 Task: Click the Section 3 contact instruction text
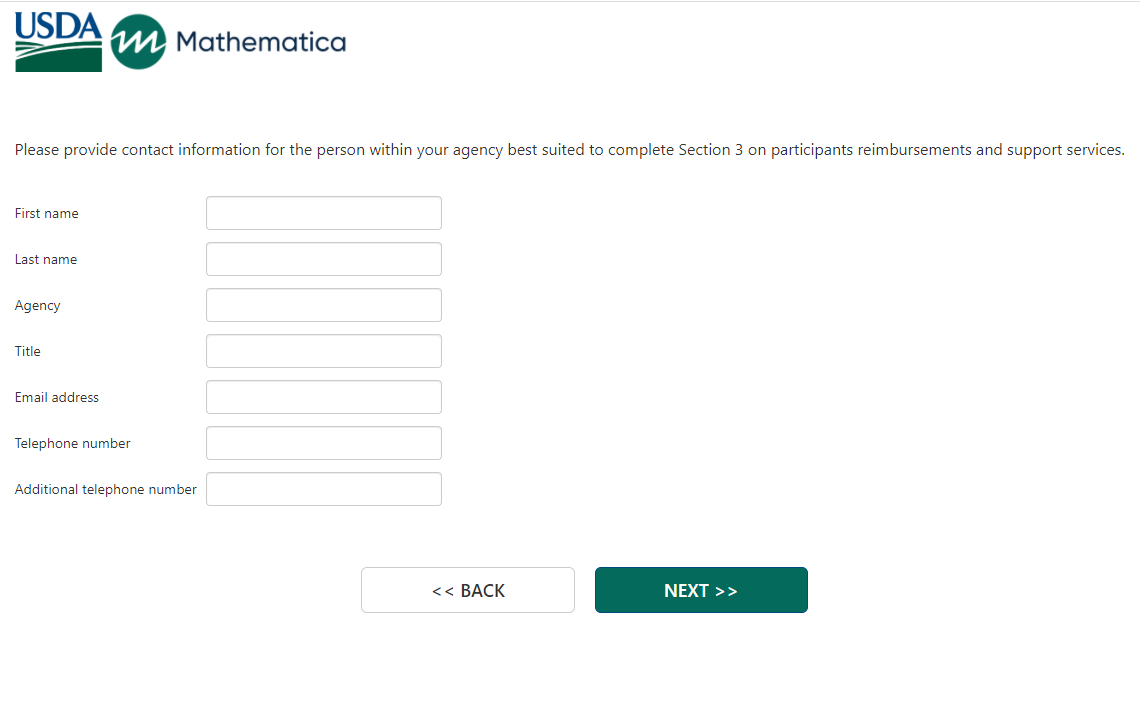pos(569,150)
